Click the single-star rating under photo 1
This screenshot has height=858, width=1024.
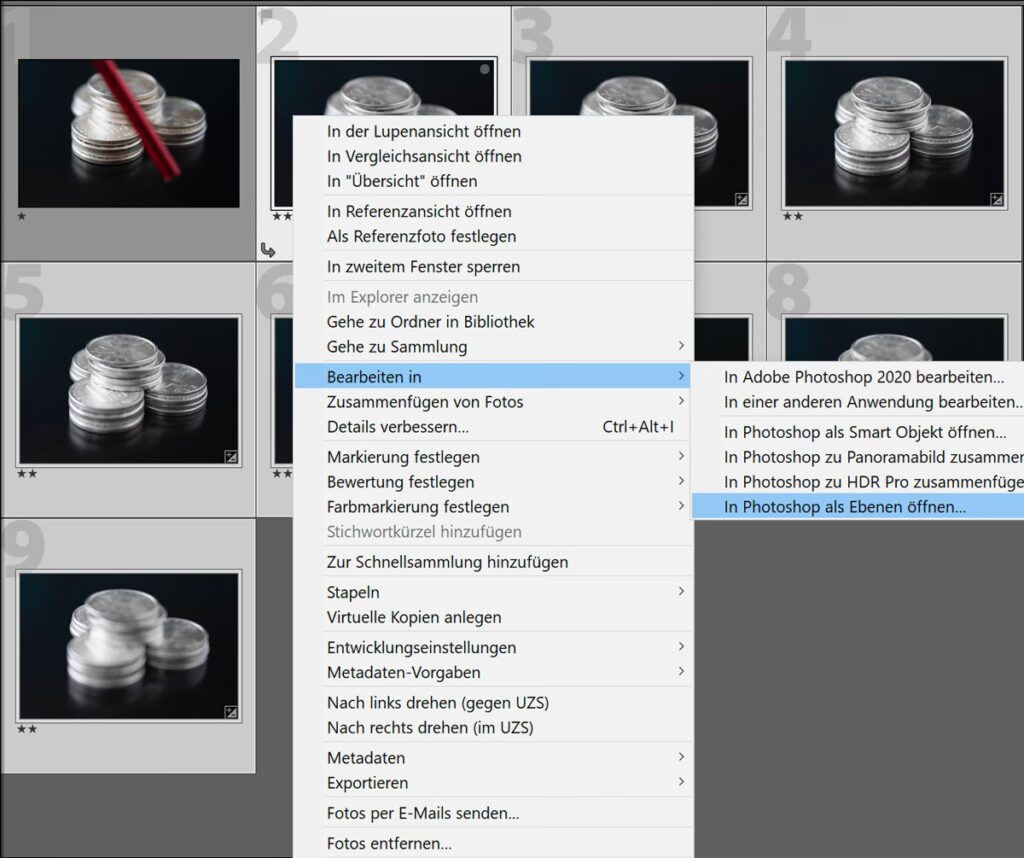click(22, 215)
